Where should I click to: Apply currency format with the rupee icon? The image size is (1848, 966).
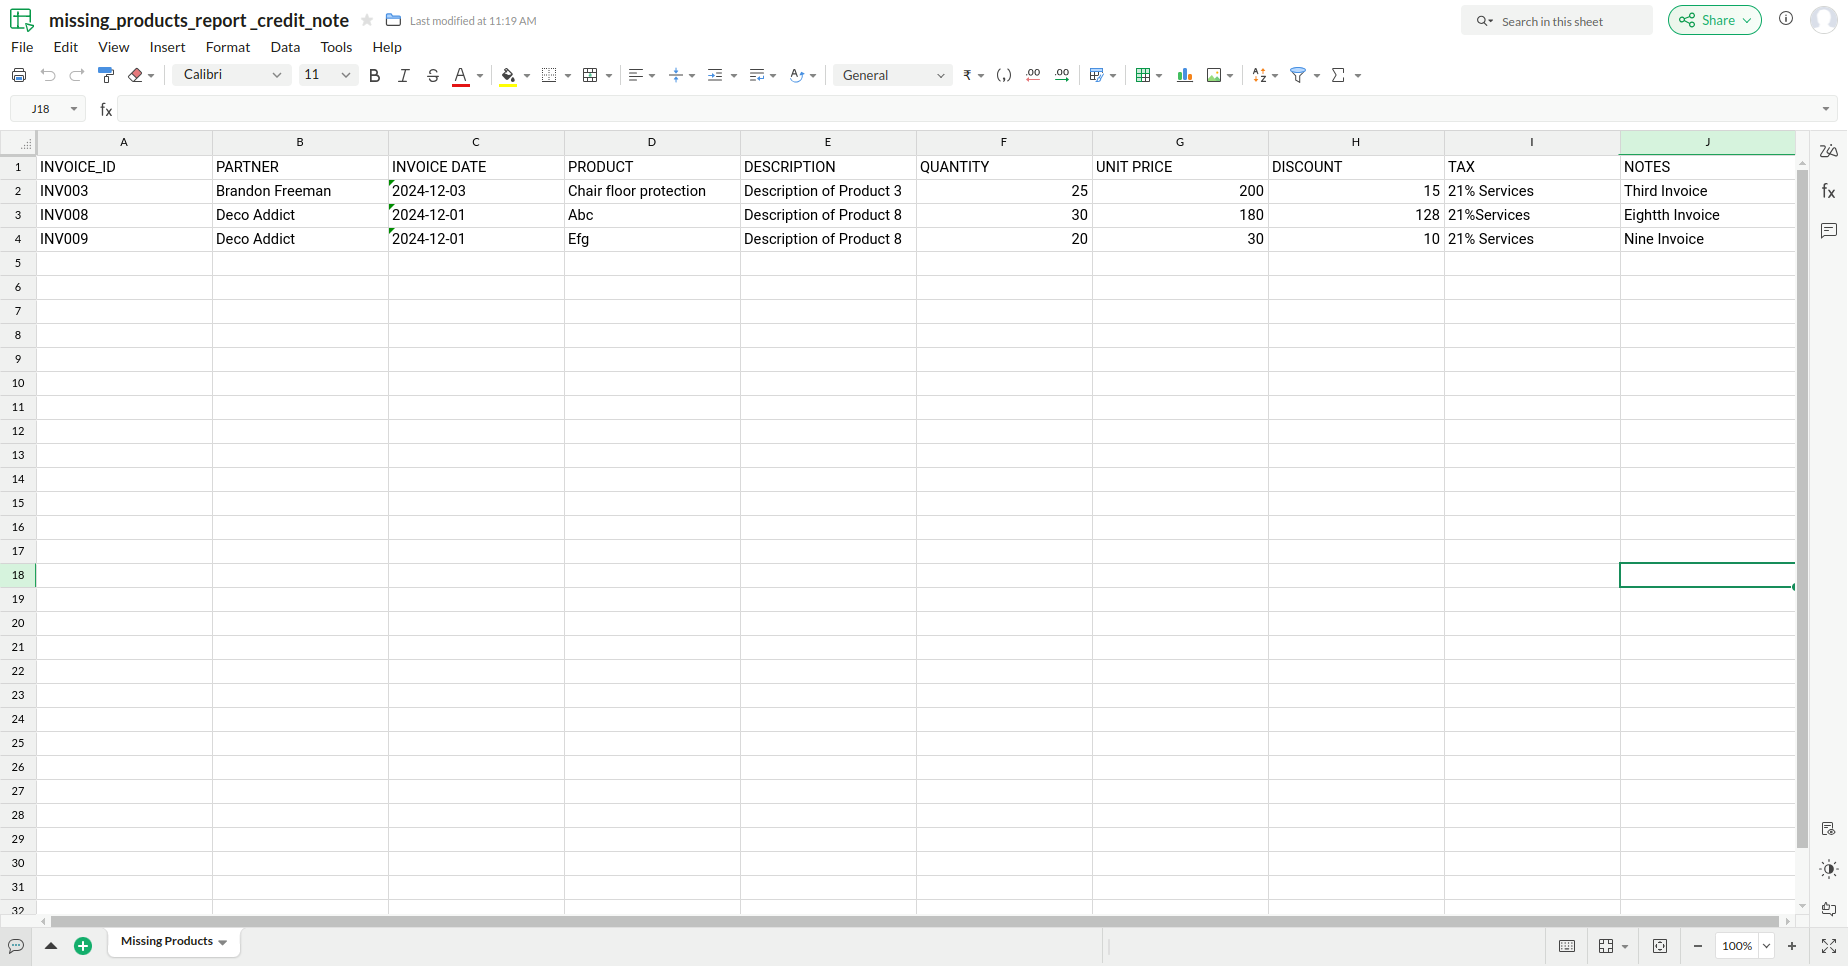click(x=967, y=75)
